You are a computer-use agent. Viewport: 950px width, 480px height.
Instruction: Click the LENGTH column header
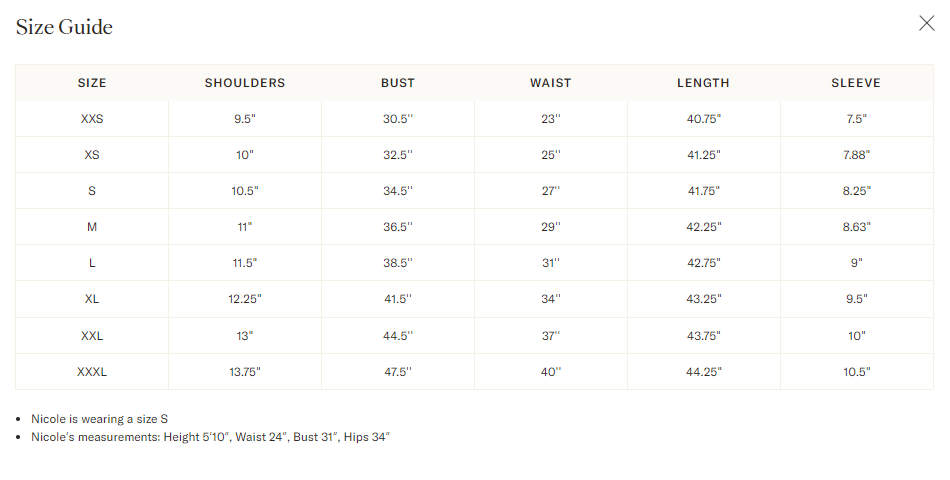tap(703, 83)
